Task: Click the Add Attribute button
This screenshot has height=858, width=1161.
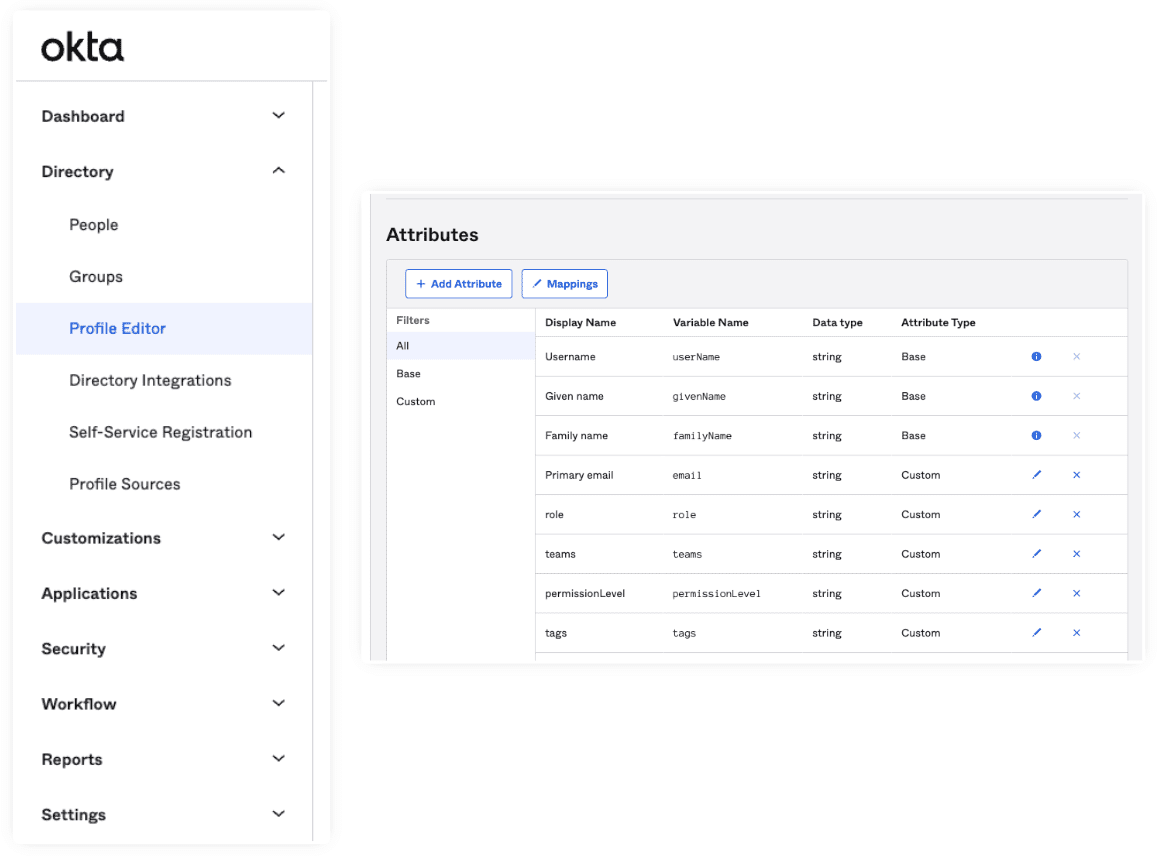Action: click(x=459, y=284)
